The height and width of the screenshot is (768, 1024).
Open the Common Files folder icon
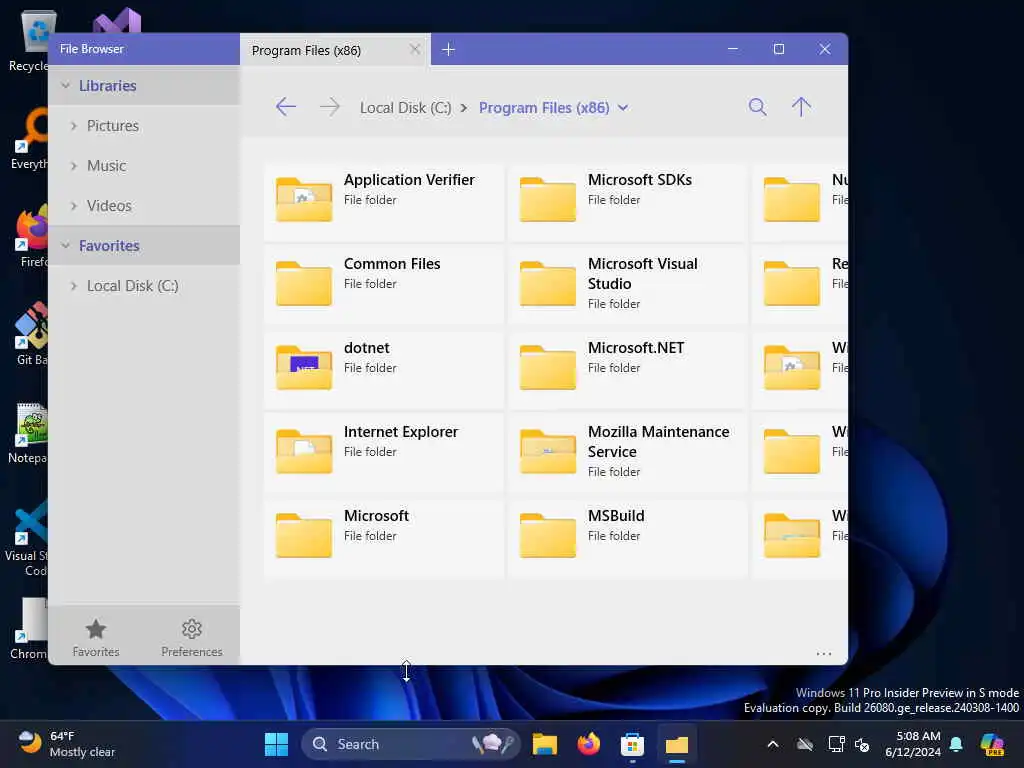coord(304,283)
